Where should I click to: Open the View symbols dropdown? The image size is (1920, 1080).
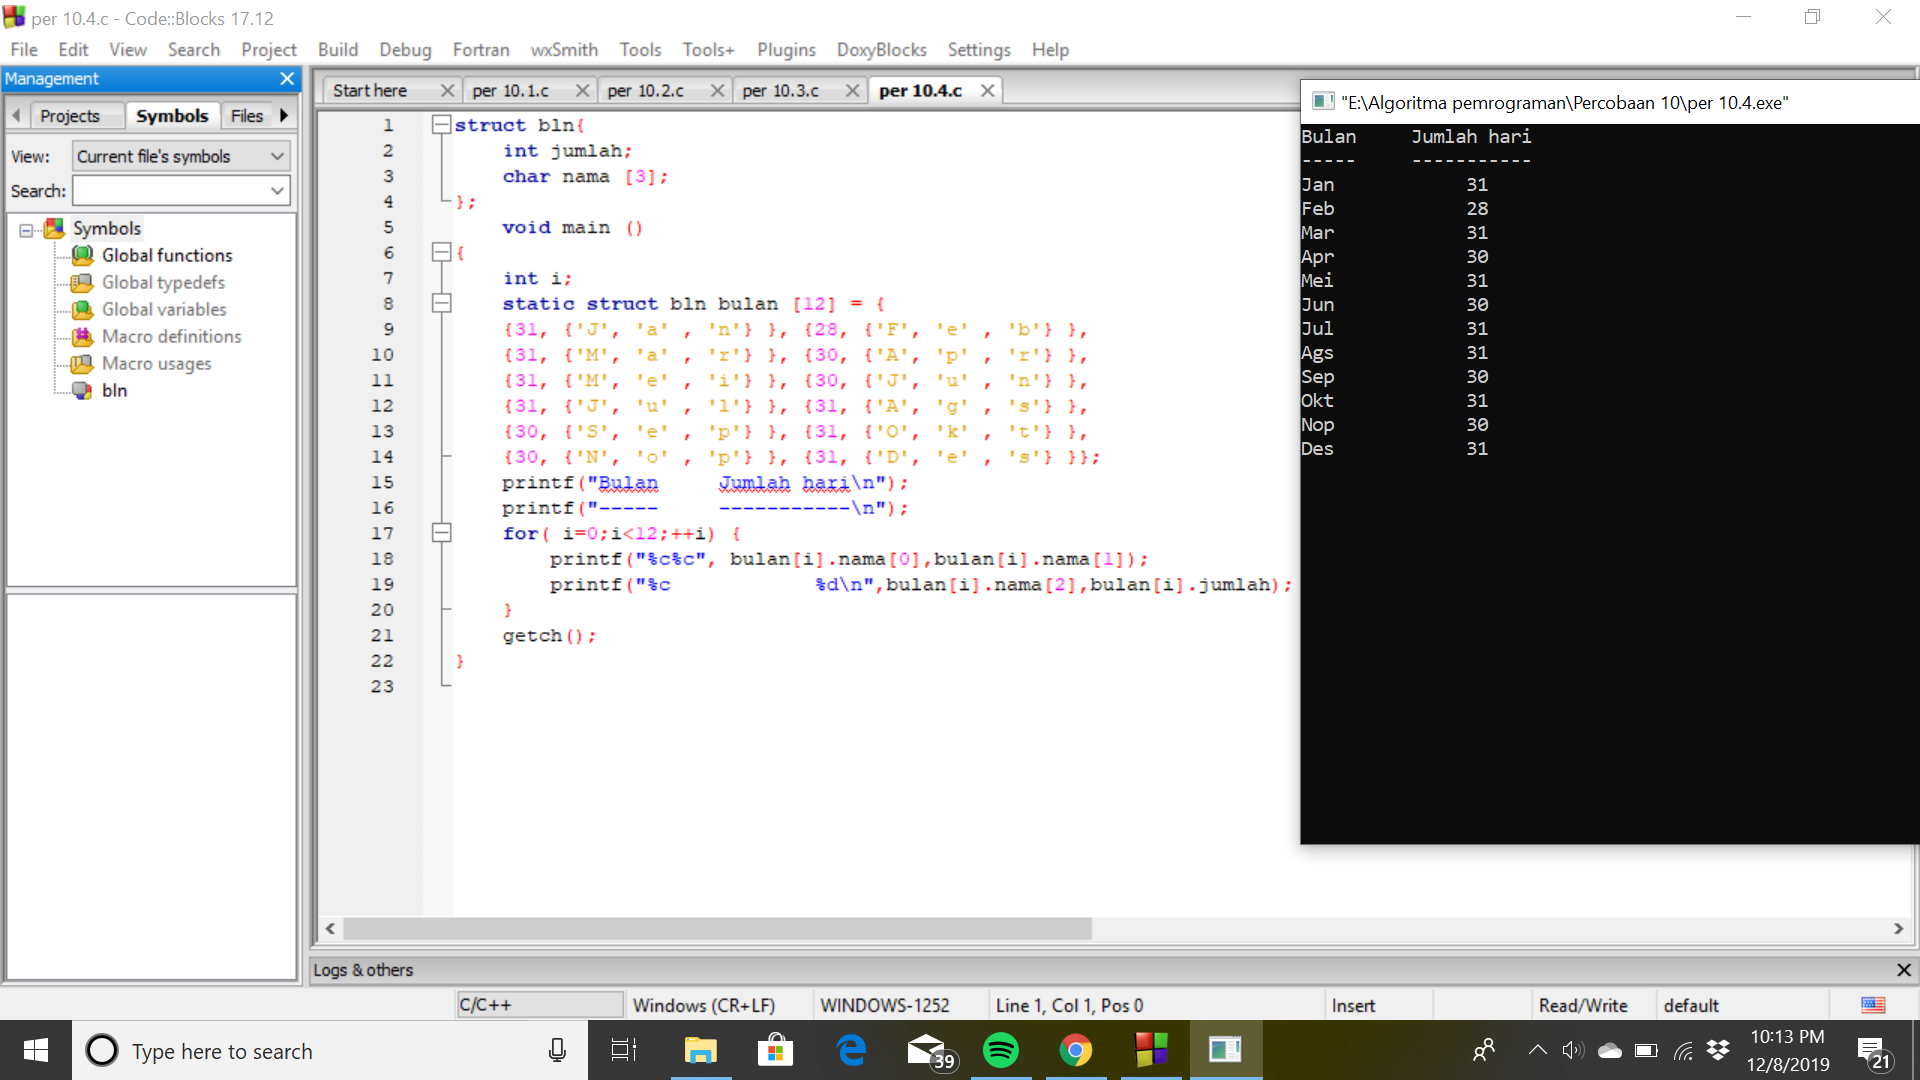click(180, 156)
